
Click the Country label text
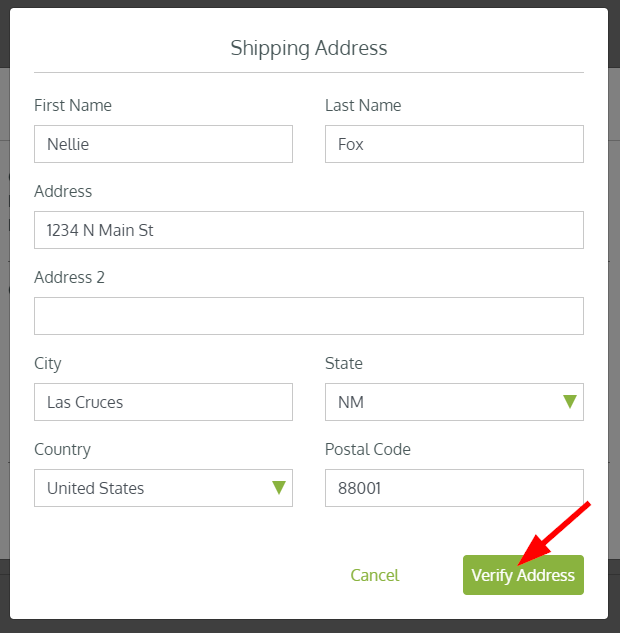(63, 450)
